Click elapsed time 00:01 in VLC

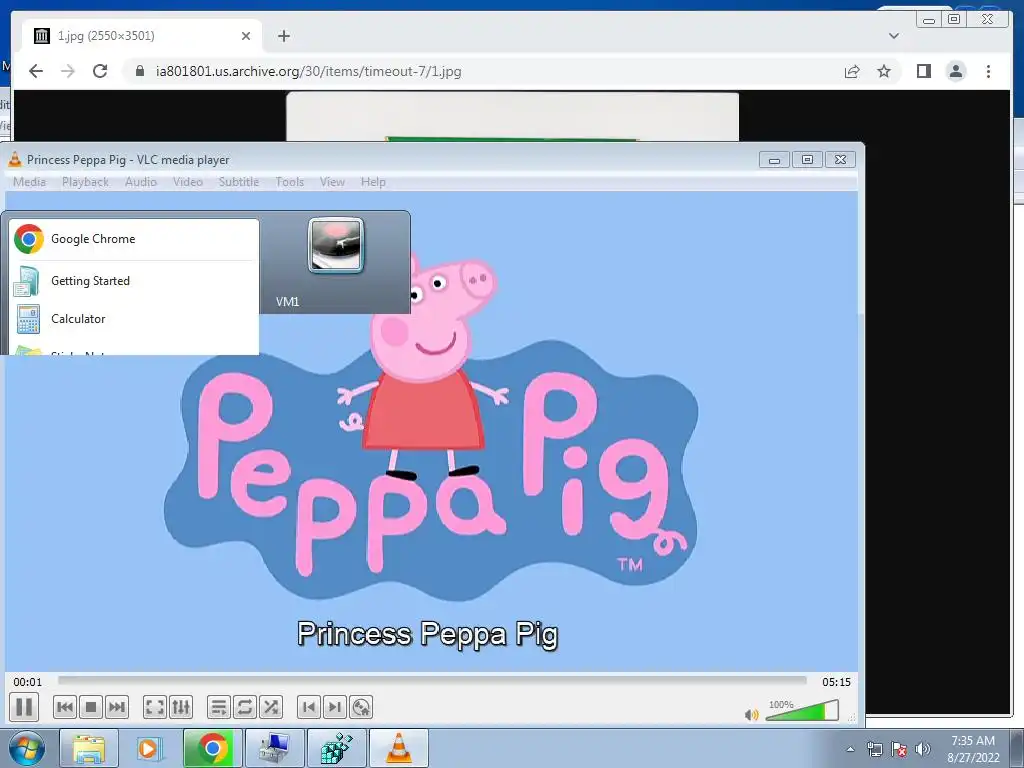click(27, 682)
